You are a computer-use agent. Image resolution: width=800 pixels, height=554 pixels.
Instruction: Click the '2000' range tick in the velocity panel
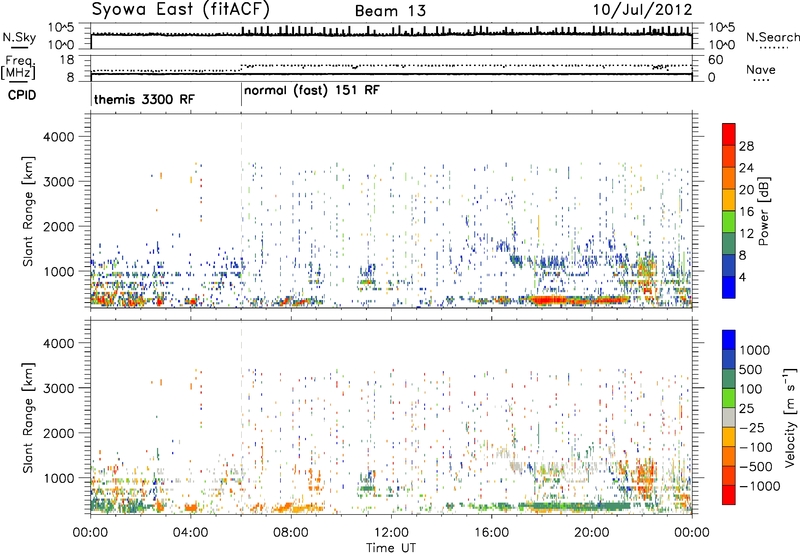[58, 433]
